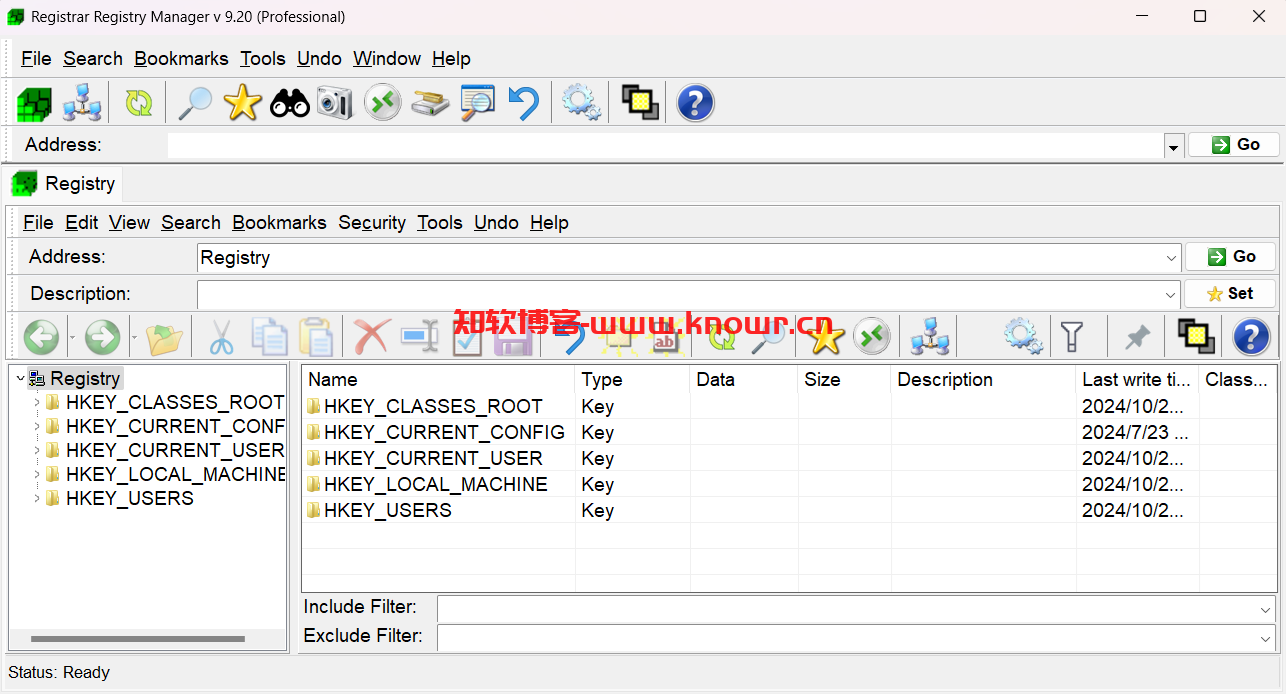Click the binoculars search icon
Screen dimensions: 1286x694
click(x=290, y=103)
